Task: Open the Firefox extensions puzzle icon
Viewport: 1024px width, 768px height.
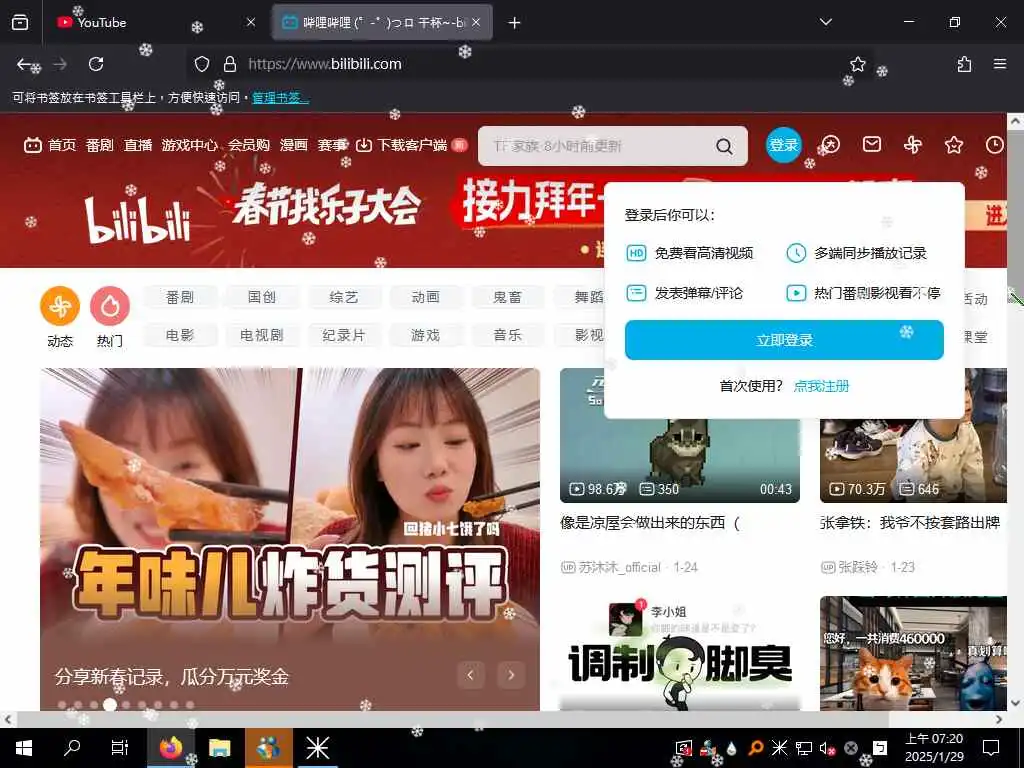Action: pos(964,64)
